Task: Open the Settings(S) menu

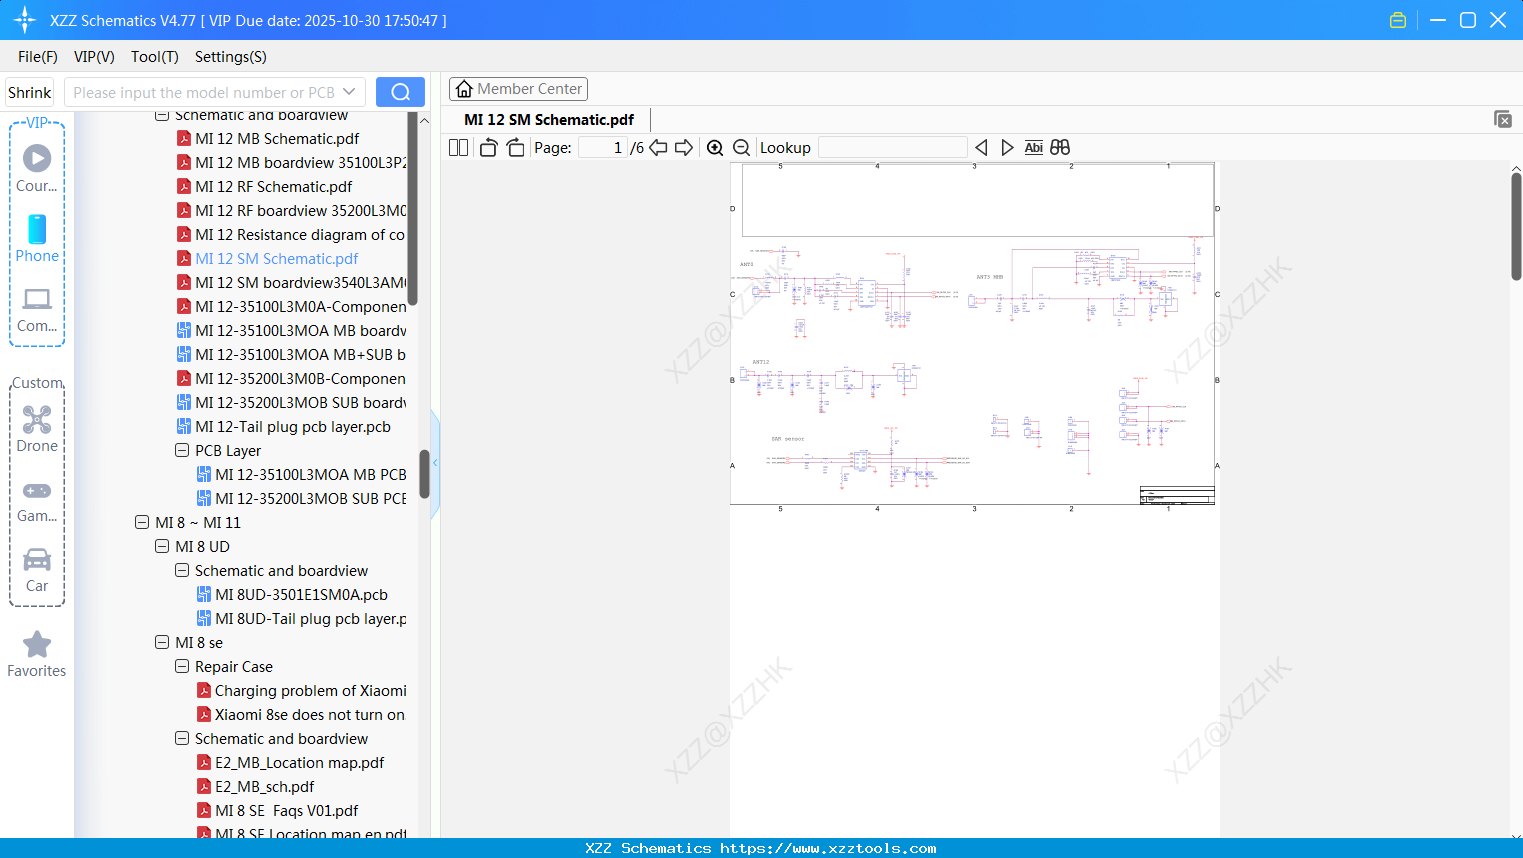Action: [x=231, y=57]
